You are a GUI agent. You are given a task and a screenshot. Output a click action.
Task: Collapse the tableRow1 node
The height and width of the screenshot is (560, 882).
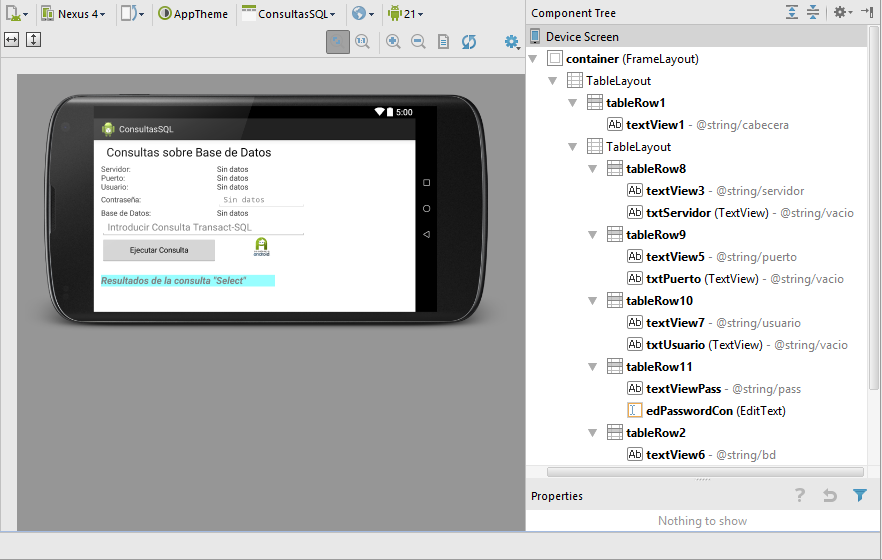pyautogui.click(x=573, y=103)
